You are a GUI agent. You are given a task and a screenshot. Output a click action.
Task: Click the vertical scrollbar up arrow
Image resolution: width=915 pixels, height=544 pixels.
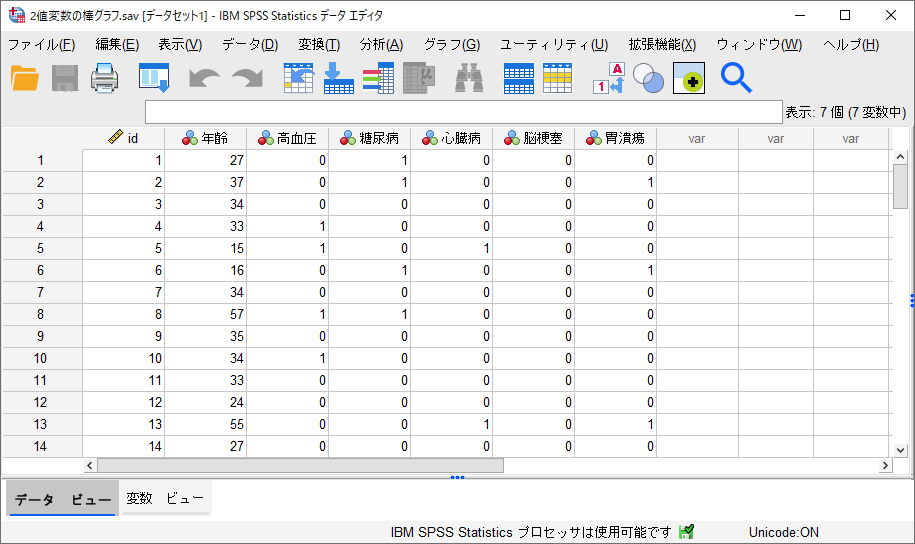tap(900, 156)
